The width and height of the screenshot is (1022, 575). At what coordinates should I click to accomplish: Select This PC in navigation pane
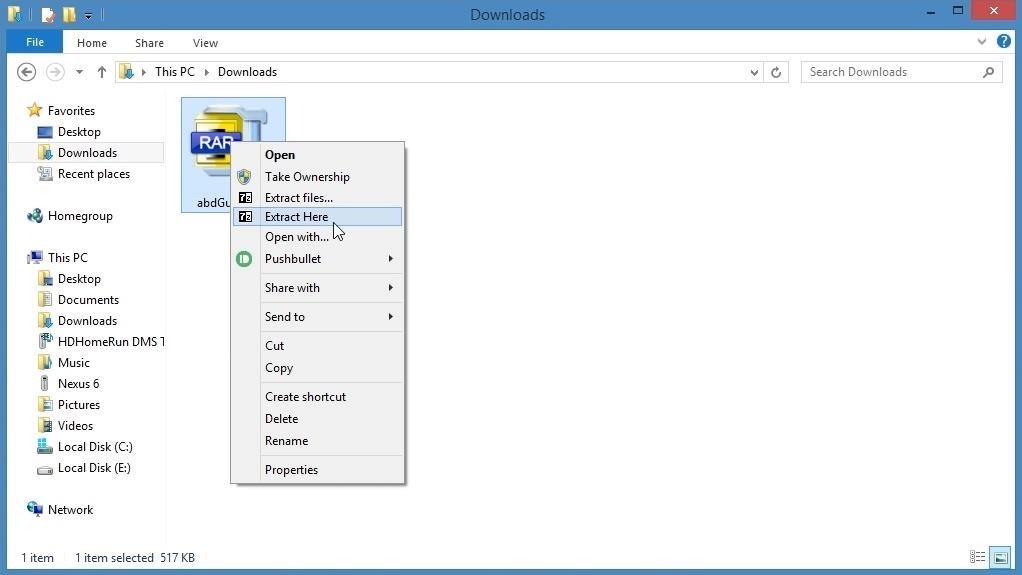point(67,258)
